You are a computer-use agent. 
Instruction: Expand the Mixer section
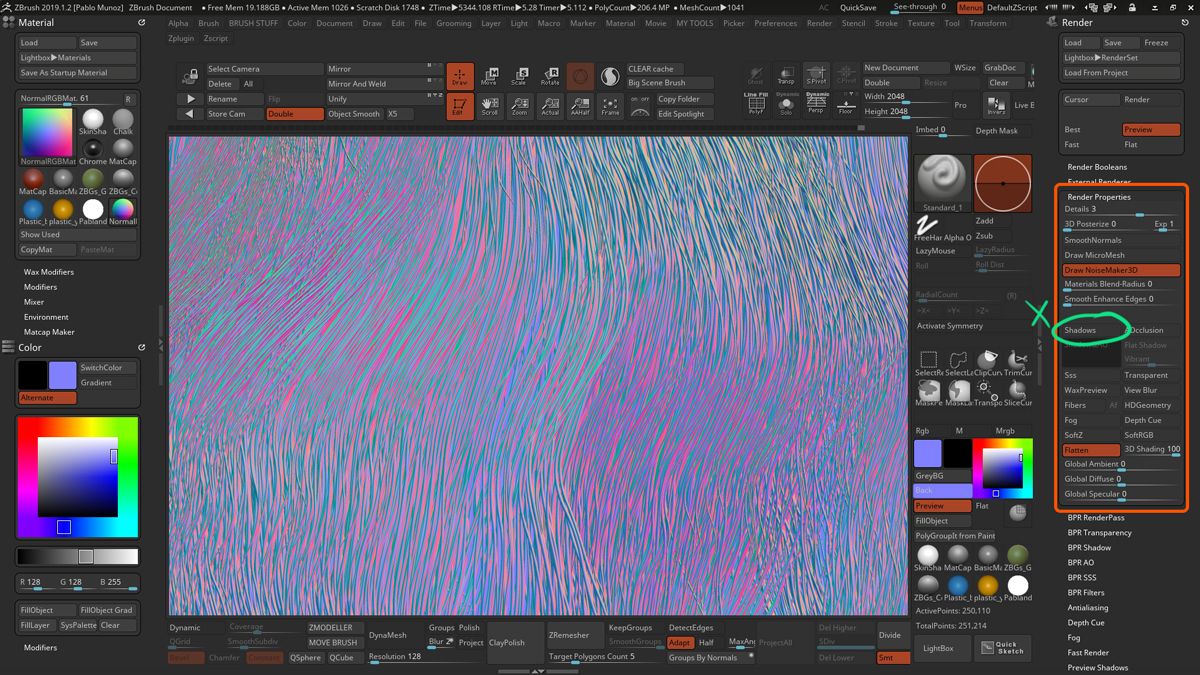click(34, 302)
